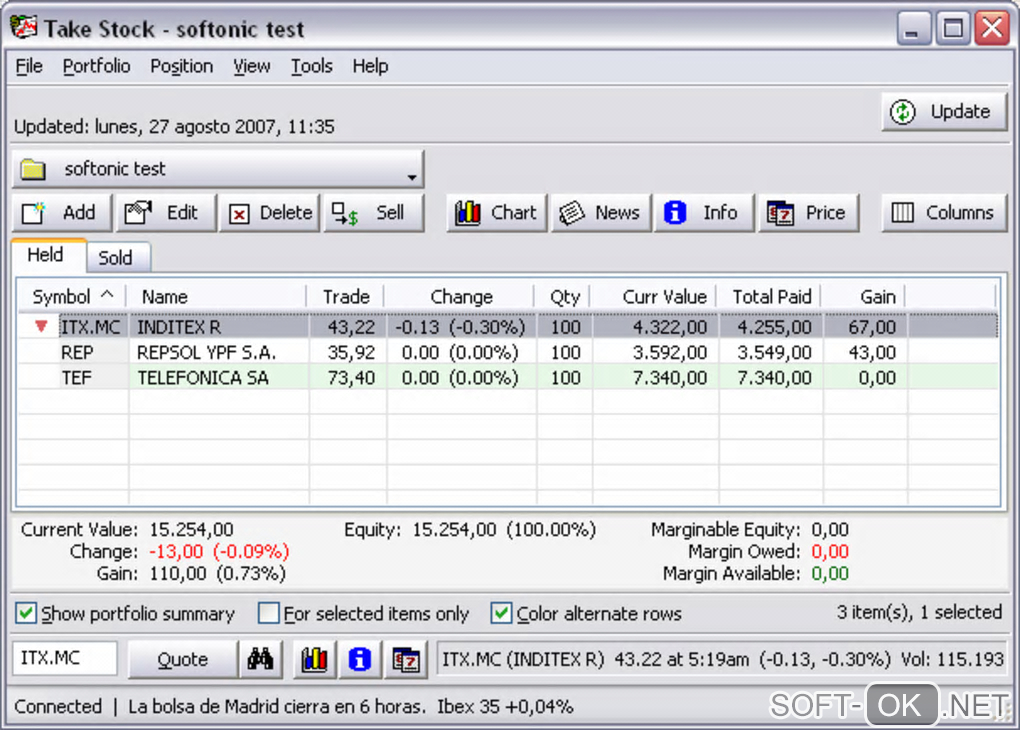Click the '3 item(s), 1 selected' text

919,612
